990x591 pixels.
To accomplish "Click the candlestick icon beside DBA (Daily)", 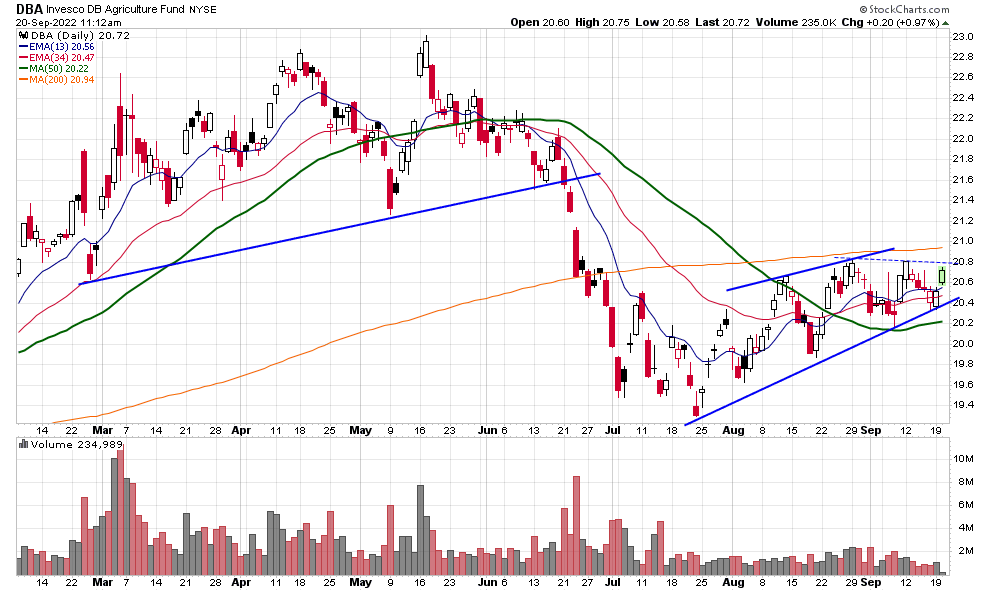I will point(23,36).
